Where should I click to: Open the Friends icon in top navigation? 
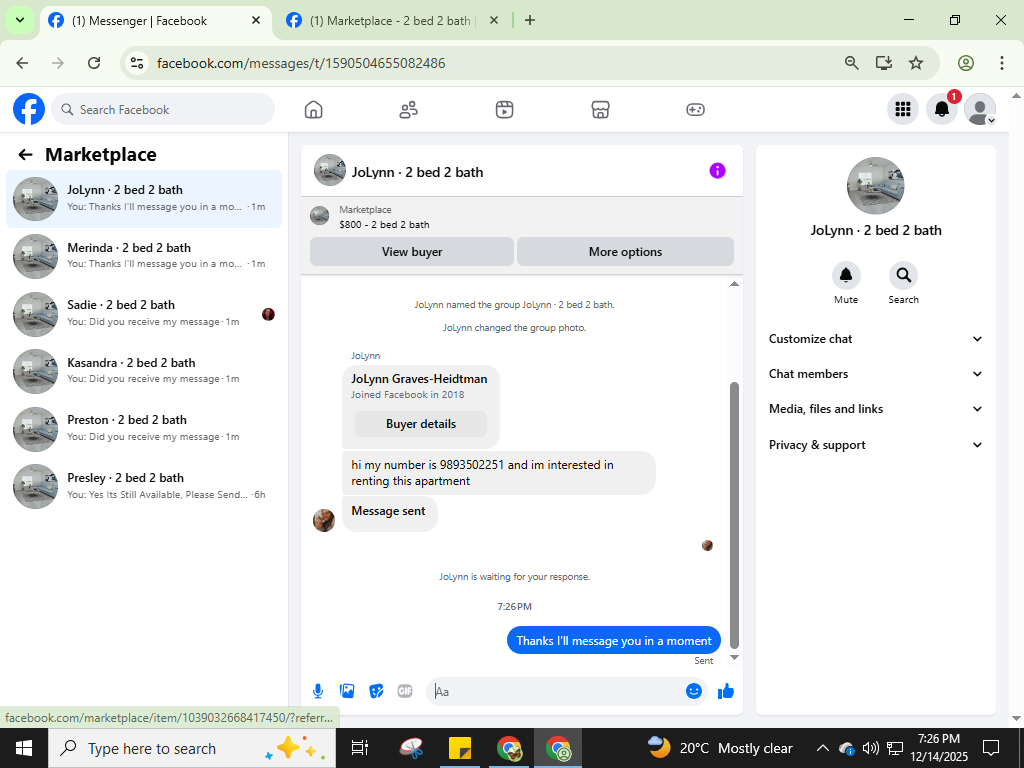tap(409, 110)
